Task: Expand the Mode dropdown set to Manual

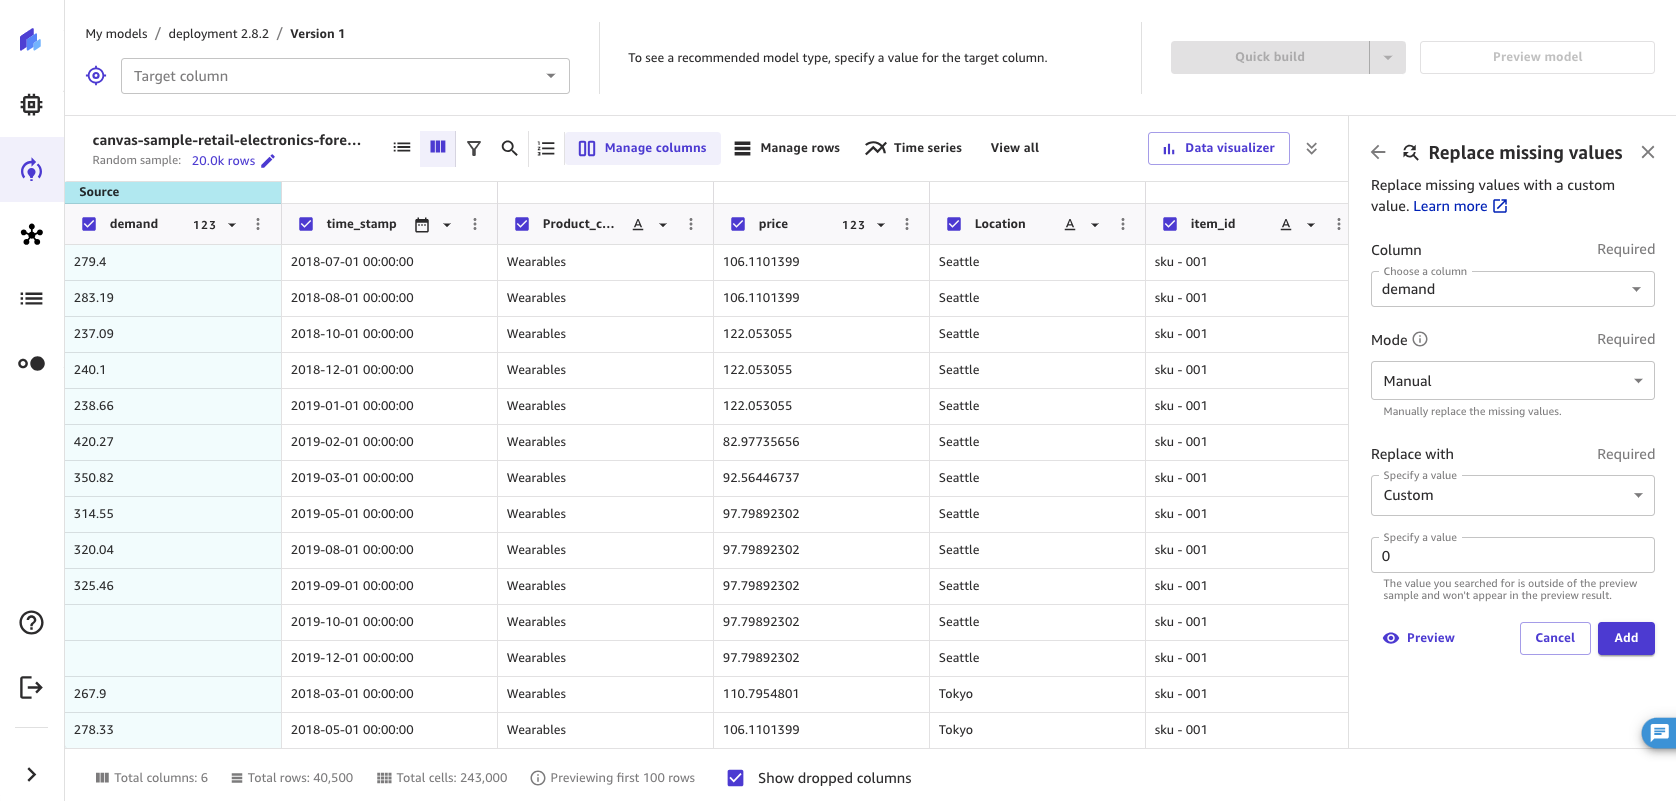Action: click(x=1512, y=381)
